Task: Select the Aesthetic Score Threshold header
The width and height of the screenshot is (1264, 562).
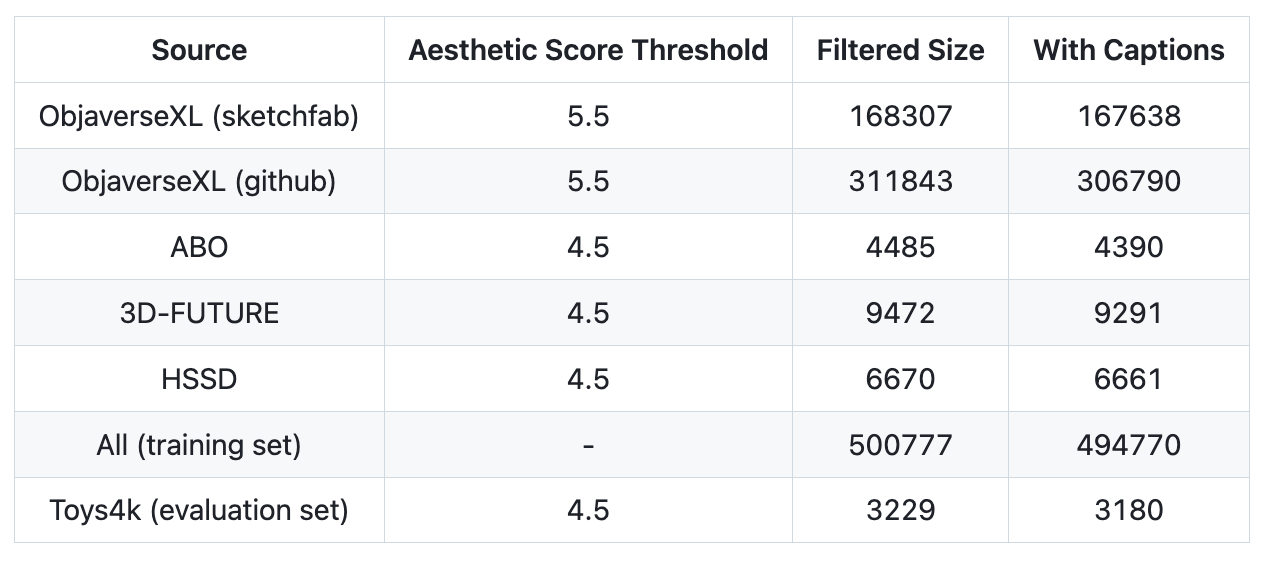Action: click(588, 50)
